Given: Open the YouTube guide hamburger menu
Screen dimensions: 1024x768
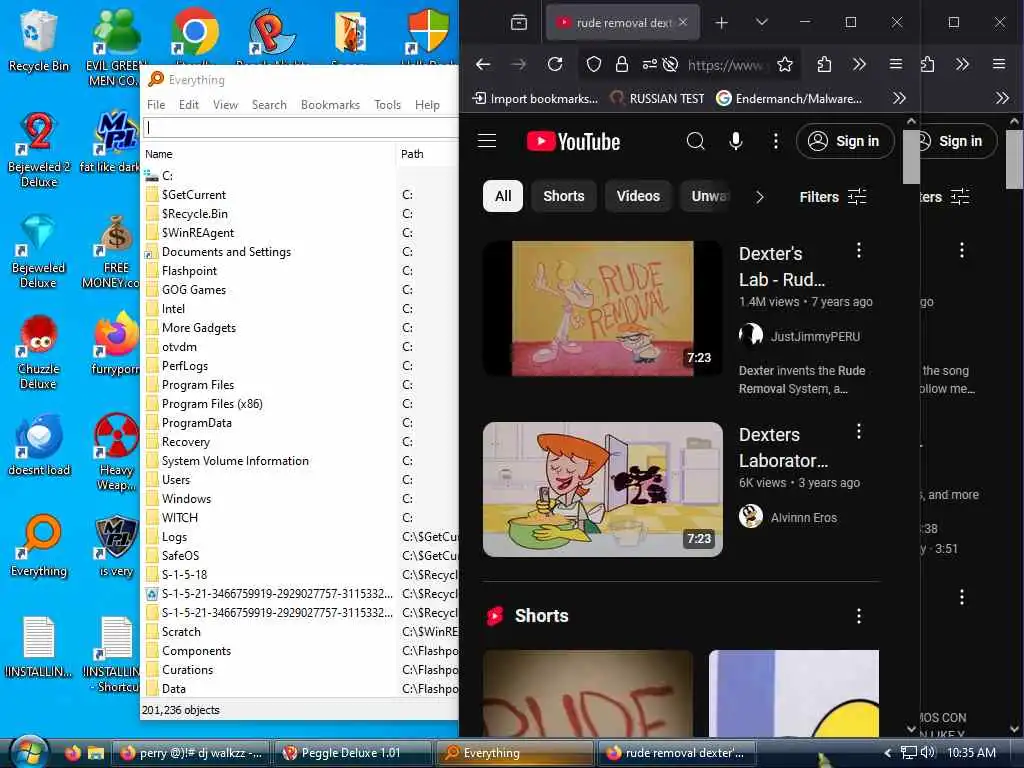Looking at the screenshot, I should coord(487,141).
